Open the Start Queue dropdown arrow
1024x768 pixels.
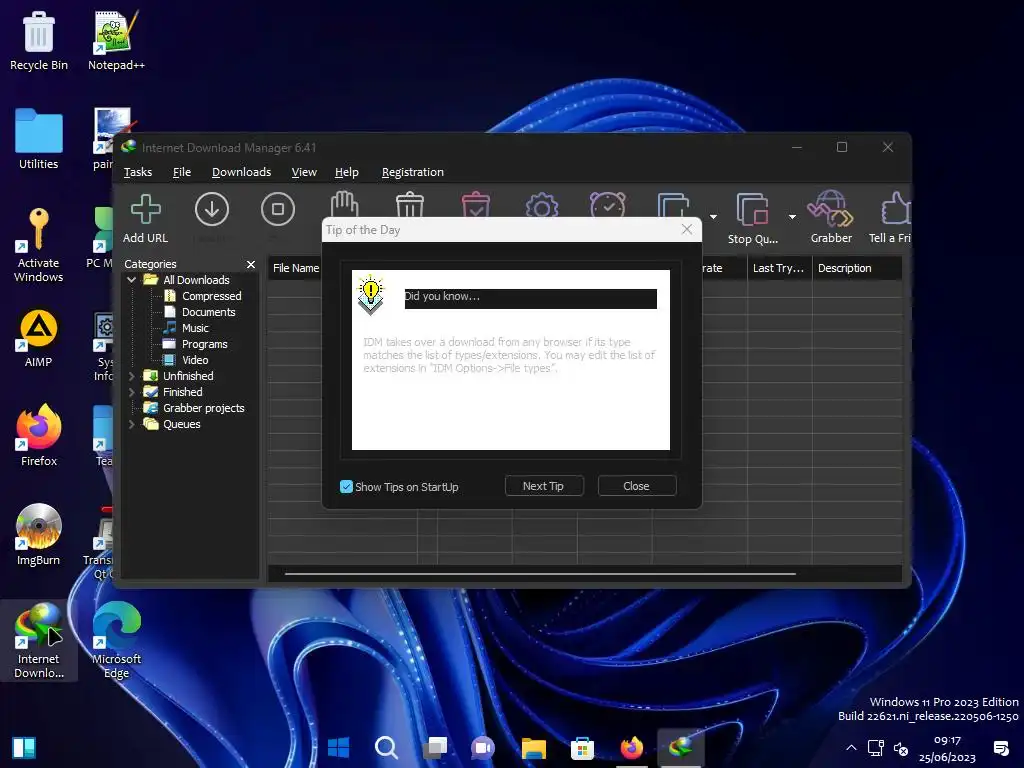pos(713,217)
